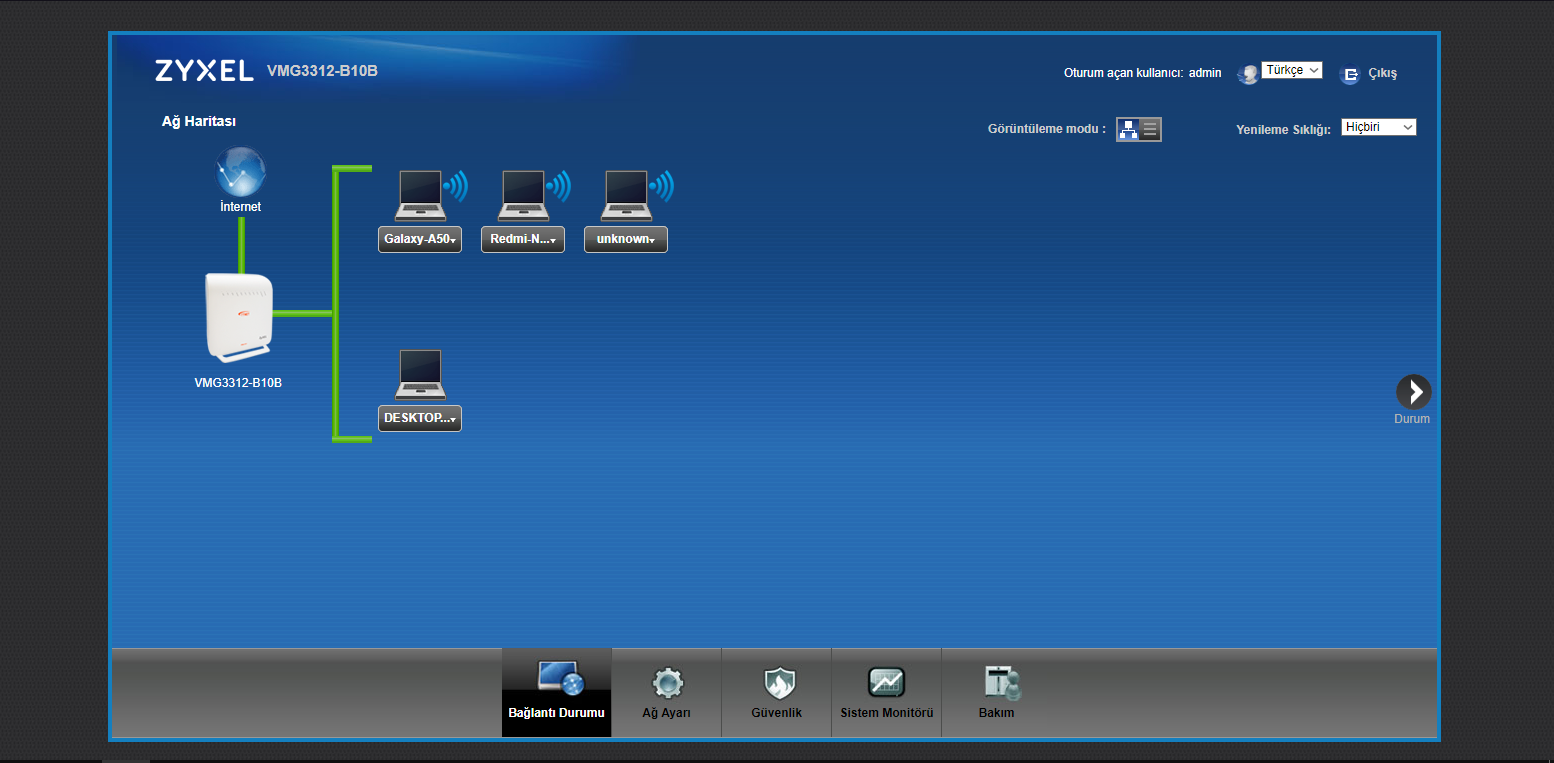Select the Redmi-N... laptop icon
This screenshot has width=1554, height=763.
[x=523, y=195]
